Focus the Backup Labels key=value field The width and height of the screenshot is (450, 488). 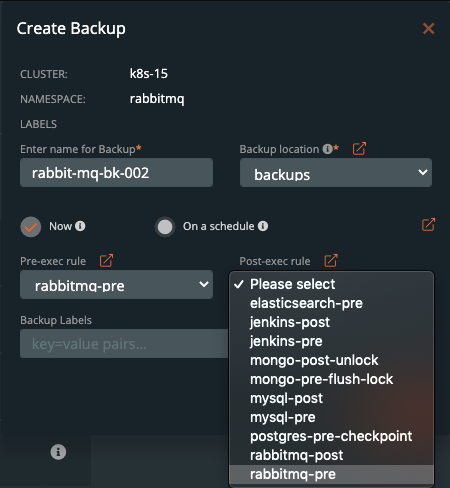tap(124, 344)
